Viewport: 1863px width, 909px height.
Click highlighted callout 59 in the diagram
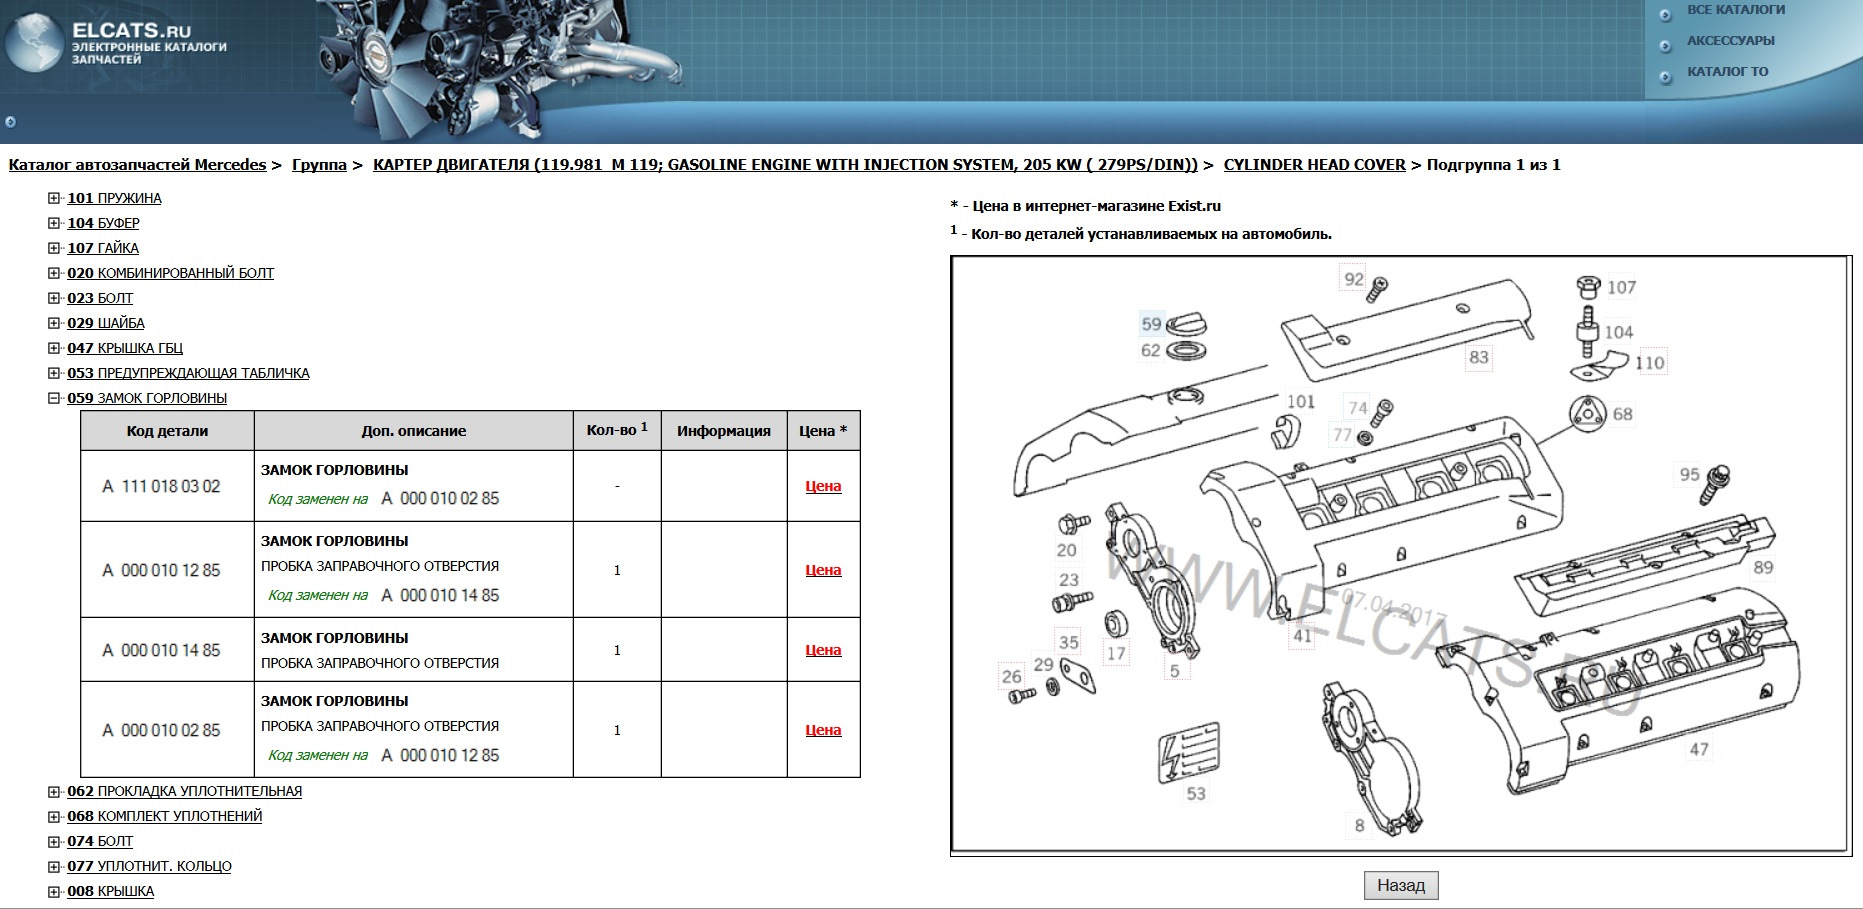point(1151,324)
